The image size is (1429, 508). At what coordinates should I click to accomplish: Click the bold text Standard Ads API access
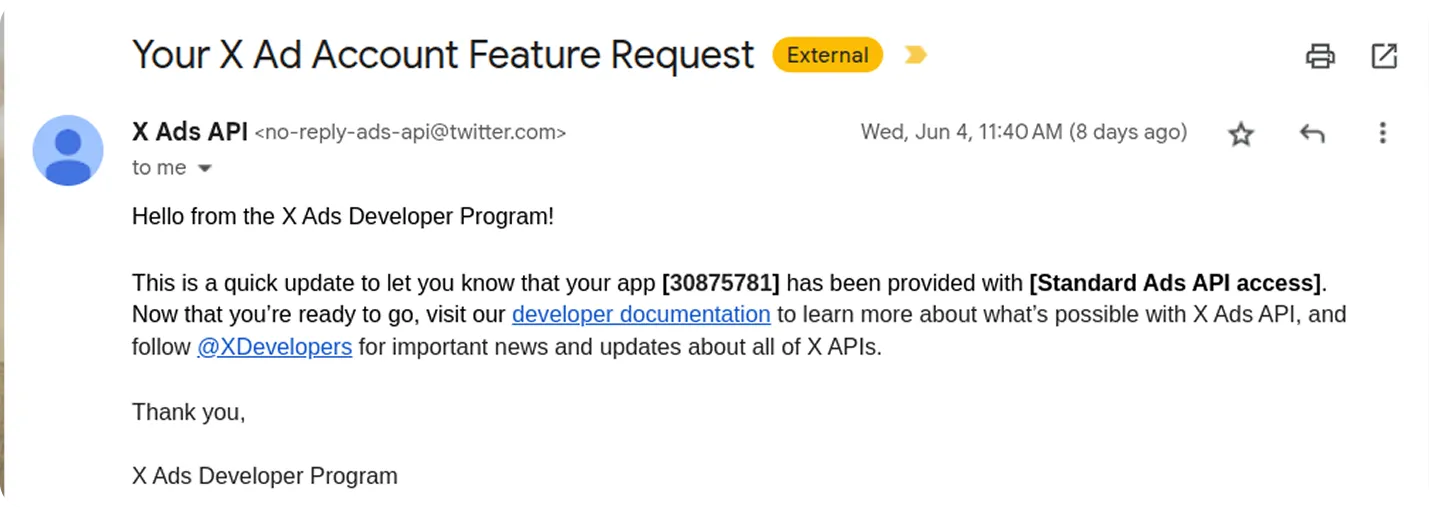click(1176, 282)
